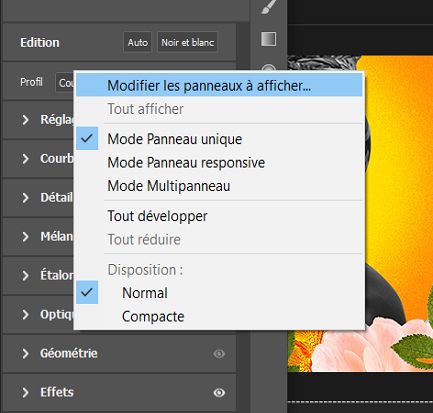Select Mode Panneau unique
The height and width of the screenshot is (413, 433).
(x=219, y=139)
